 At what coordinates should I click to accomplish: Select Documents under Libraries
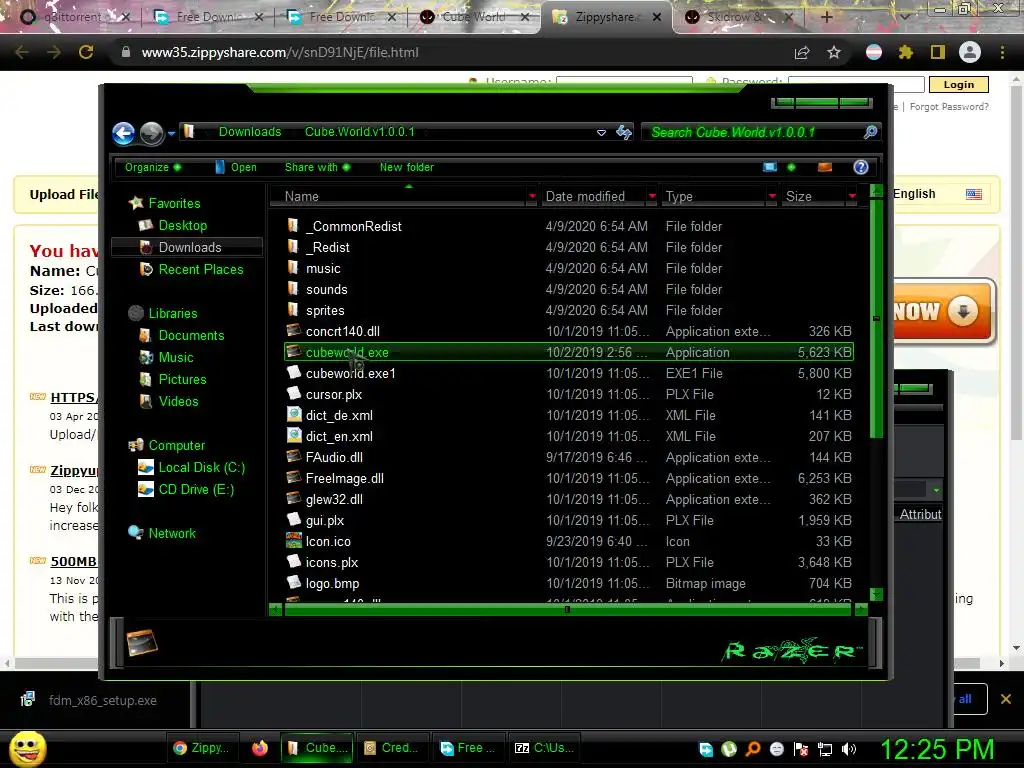point(191,335)
